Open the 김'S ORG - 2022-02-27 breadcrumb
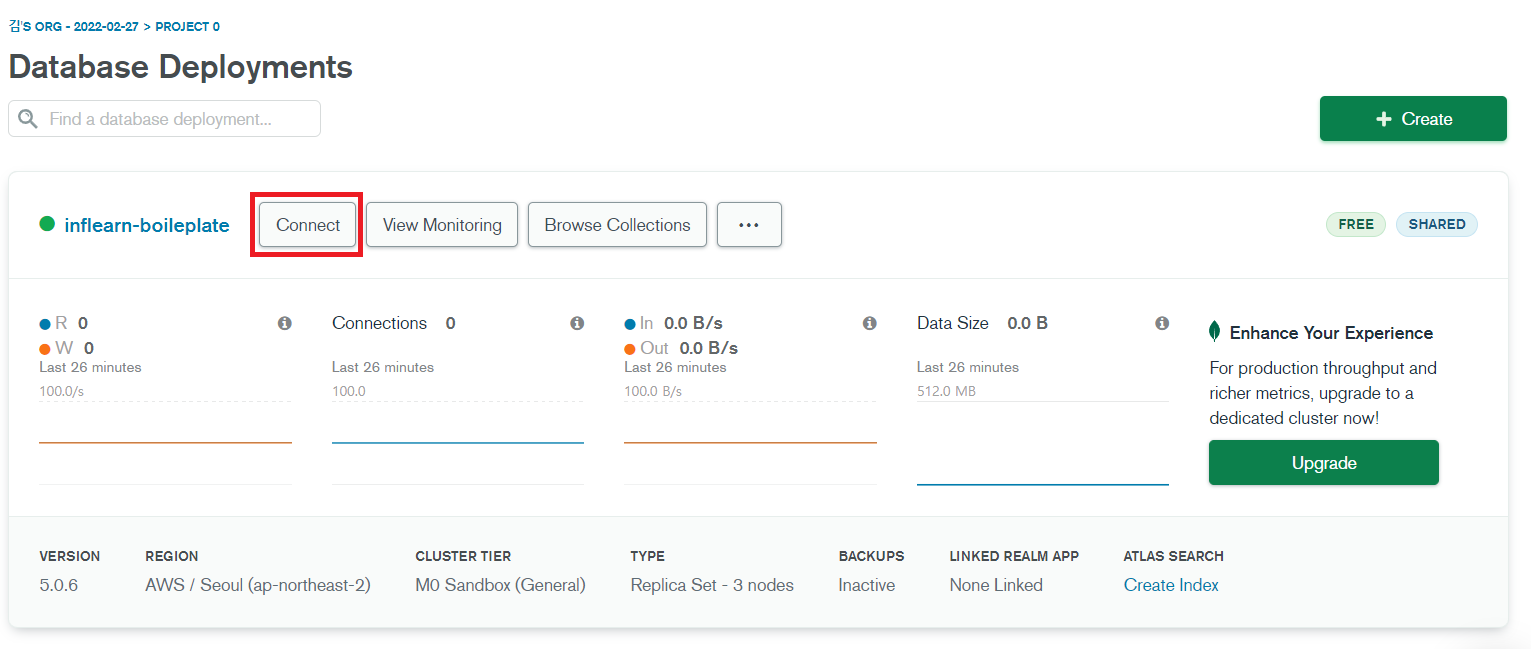 73,27
